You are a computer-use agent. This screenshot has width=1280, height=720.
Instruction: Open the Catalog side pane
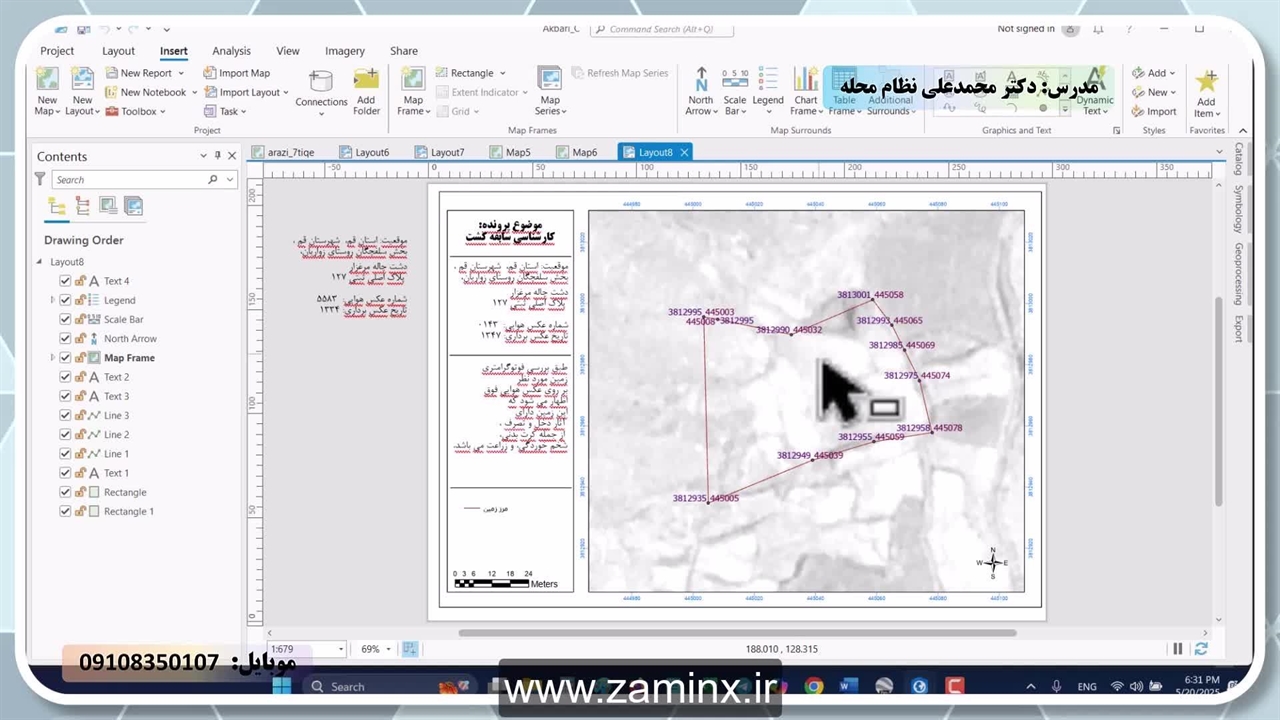[1238, 159]
